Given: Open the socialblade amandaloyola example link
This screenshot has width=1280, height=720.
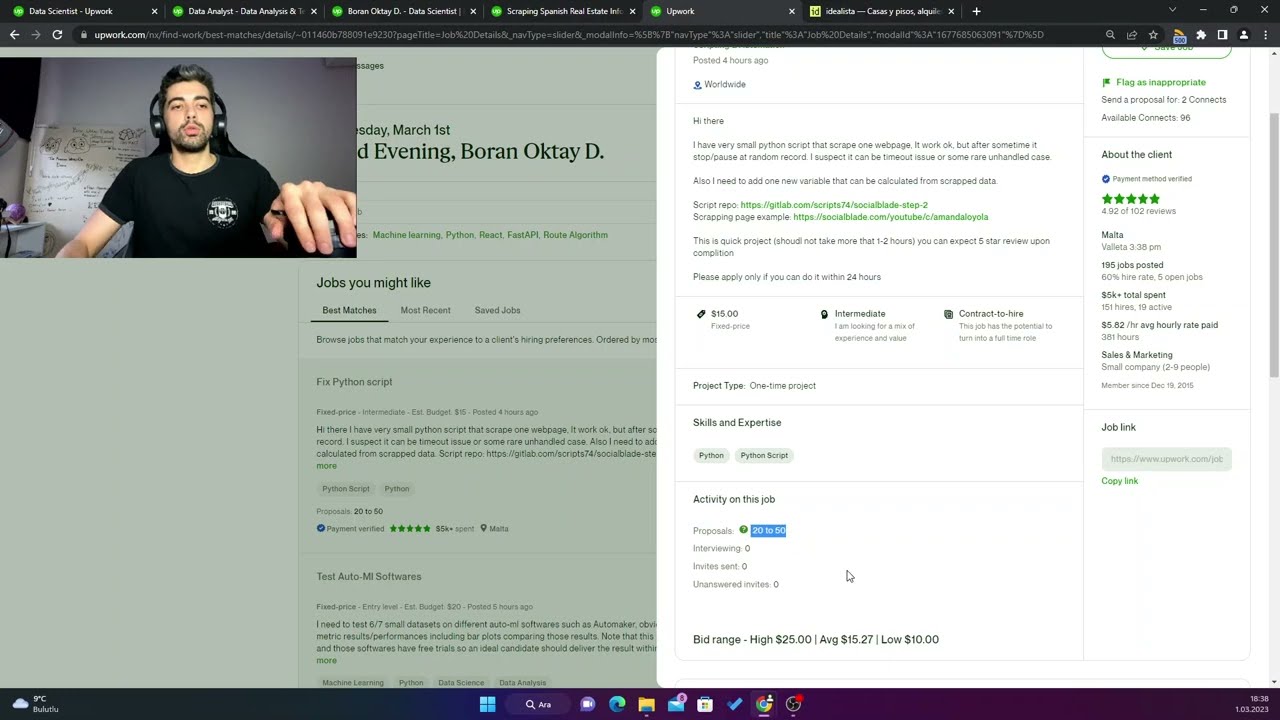Looking at the screenshot, I should point(890,217).
